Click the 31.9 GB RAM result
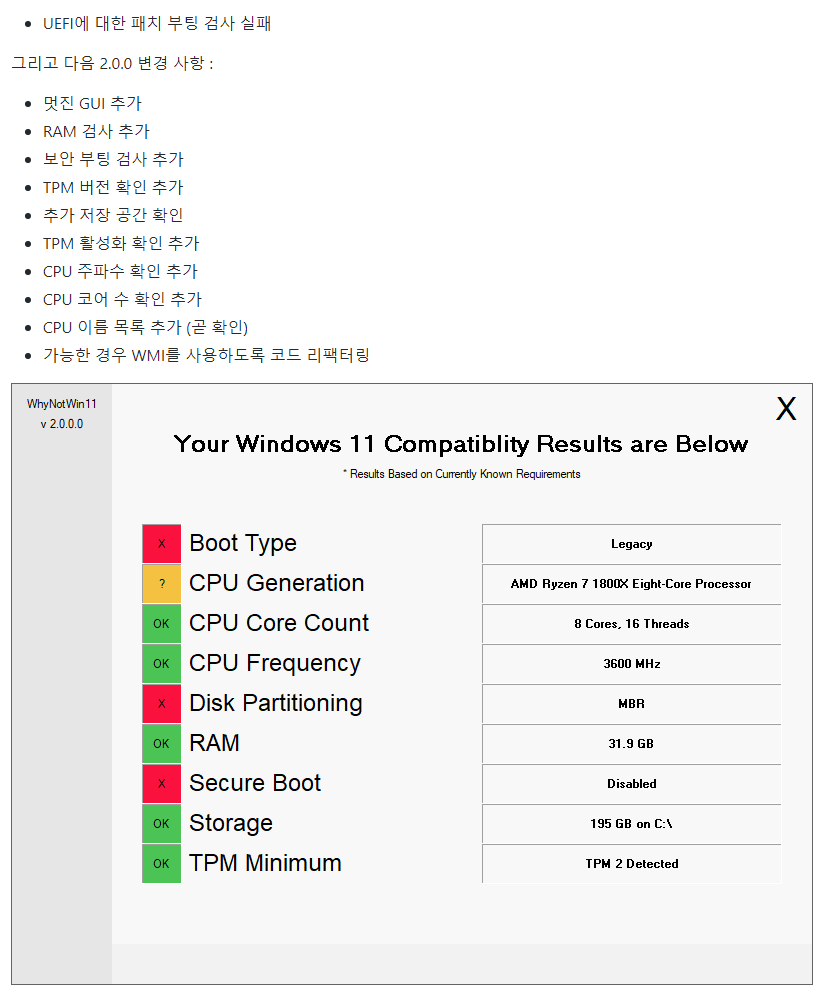This screenshot has width=831, height=1001. click(632, 744)
